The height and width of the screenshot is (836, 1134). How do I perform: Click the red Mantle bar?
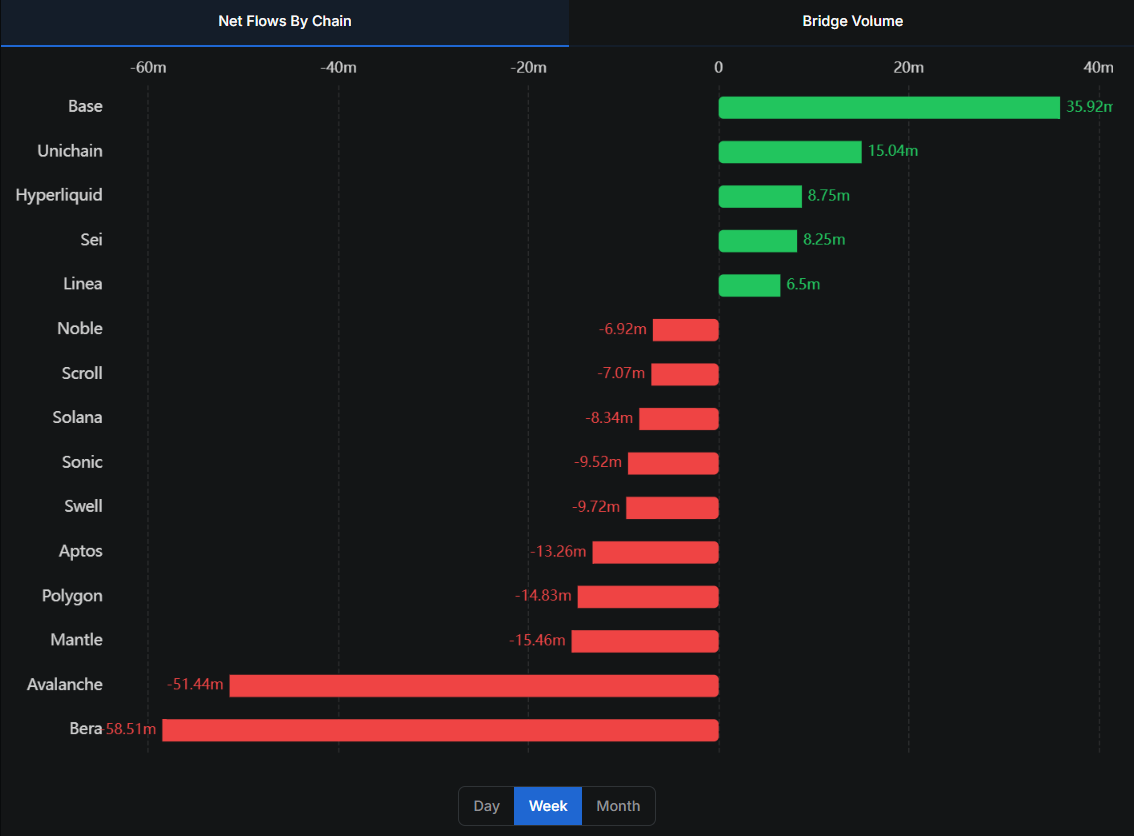pyautogui.click(x=645, y=641)
